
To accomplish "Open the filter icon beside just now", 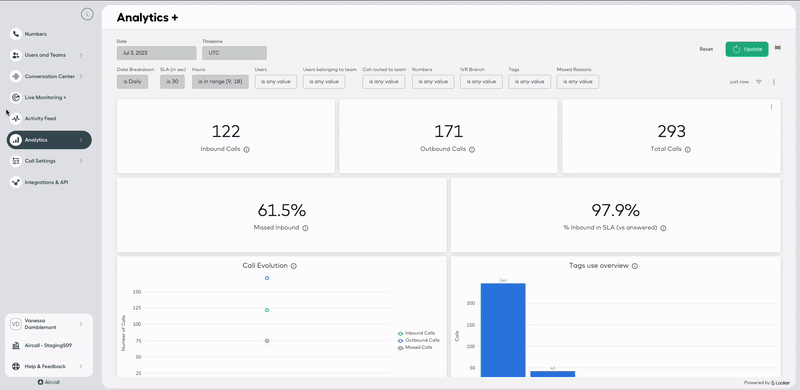I will [x=759, y=82].
